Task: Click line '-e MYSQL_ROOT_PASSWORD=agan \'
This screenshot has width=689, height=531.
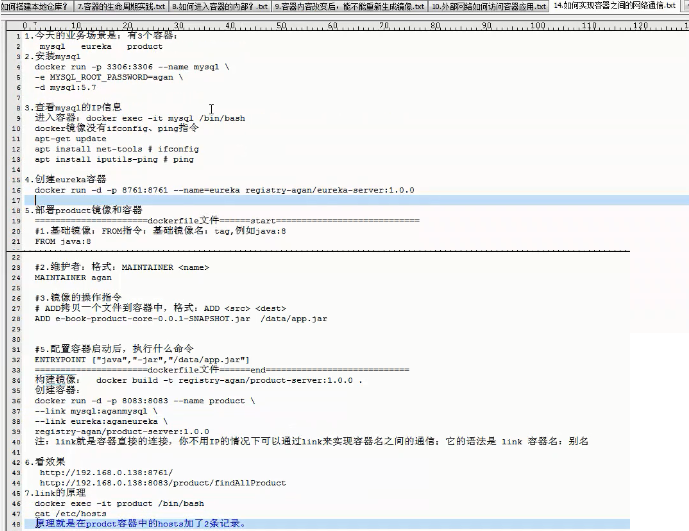Action: pos(109,77)
